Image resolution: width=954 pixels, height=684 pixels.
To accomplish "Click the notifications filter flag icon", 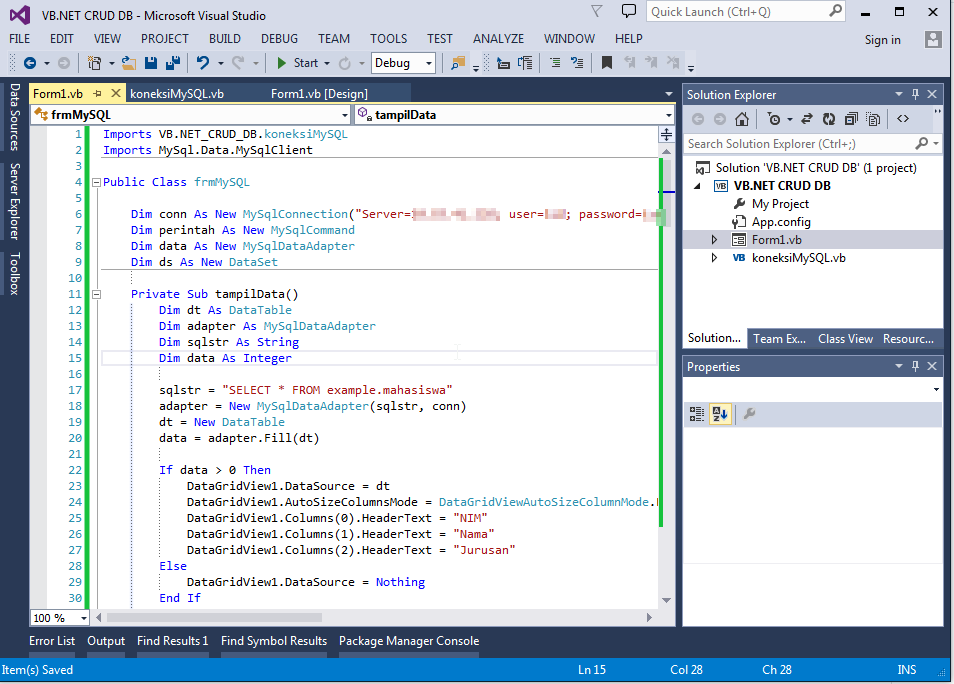I will click(x=597, y=11).
